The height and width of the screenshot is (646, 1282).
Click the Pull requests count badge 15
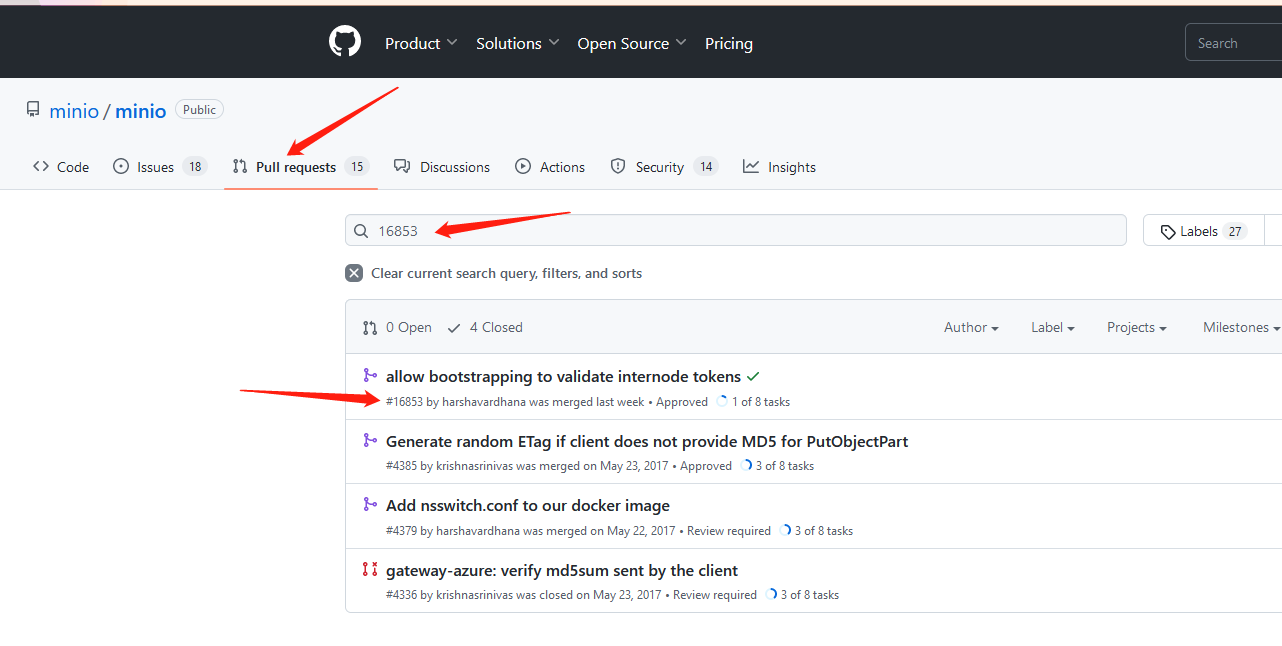[357, 167]
